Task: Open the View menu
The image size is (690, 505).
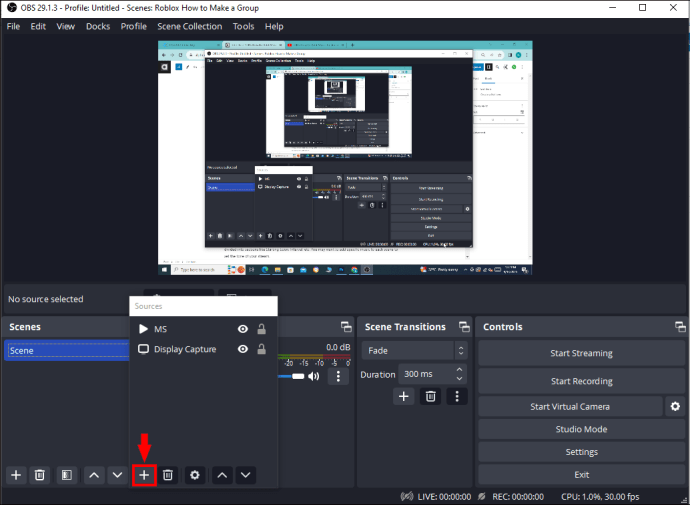Action: tap(66, 26)
